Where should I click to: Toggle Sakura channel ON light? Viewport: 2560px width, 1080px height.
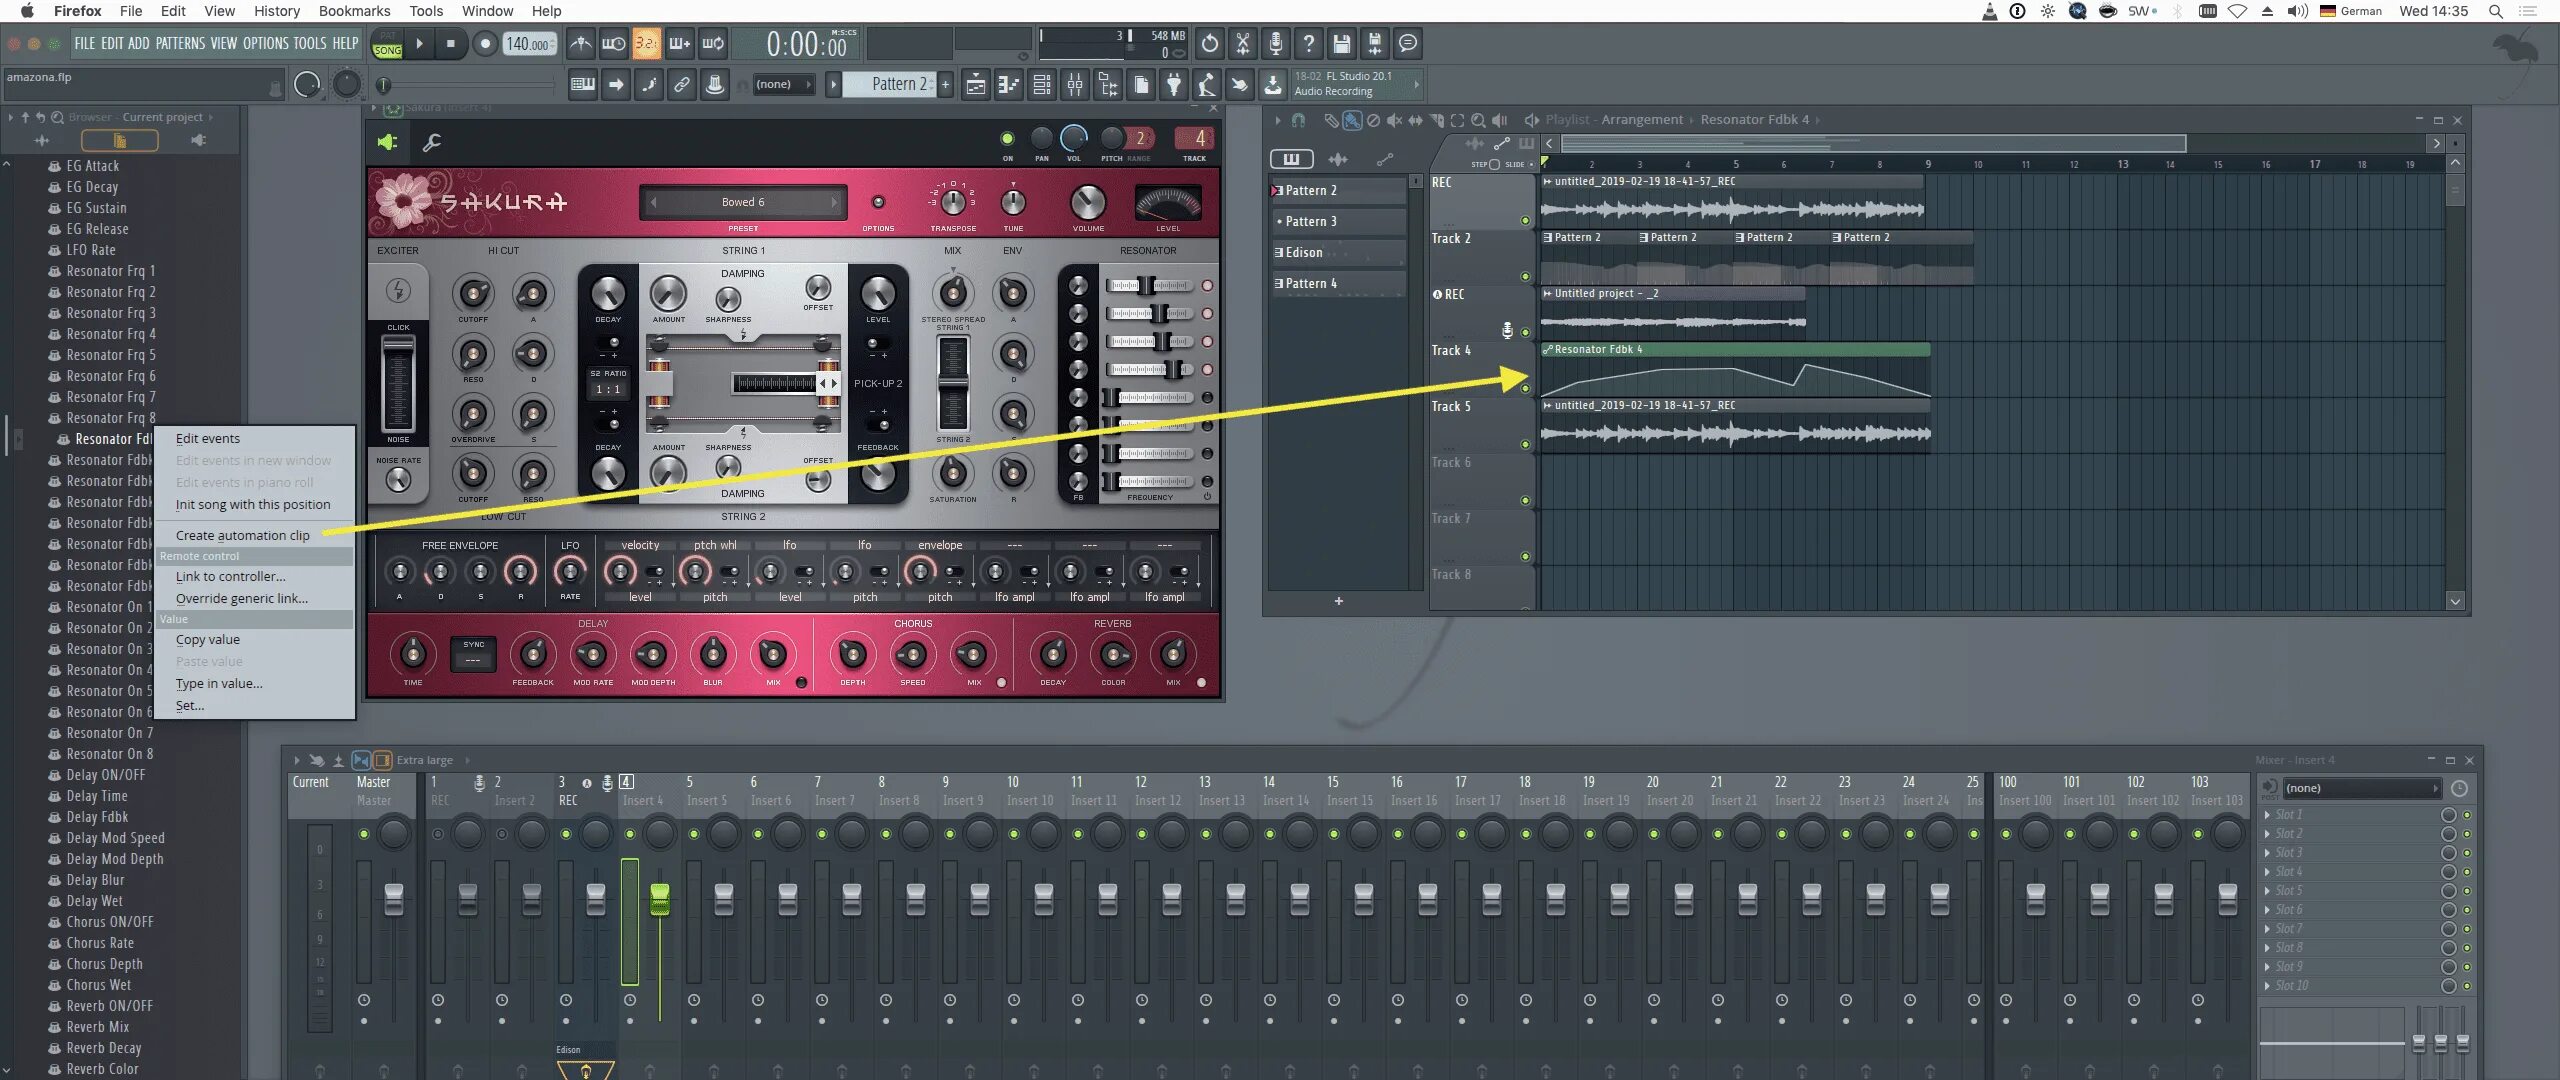pos(1007,138)
